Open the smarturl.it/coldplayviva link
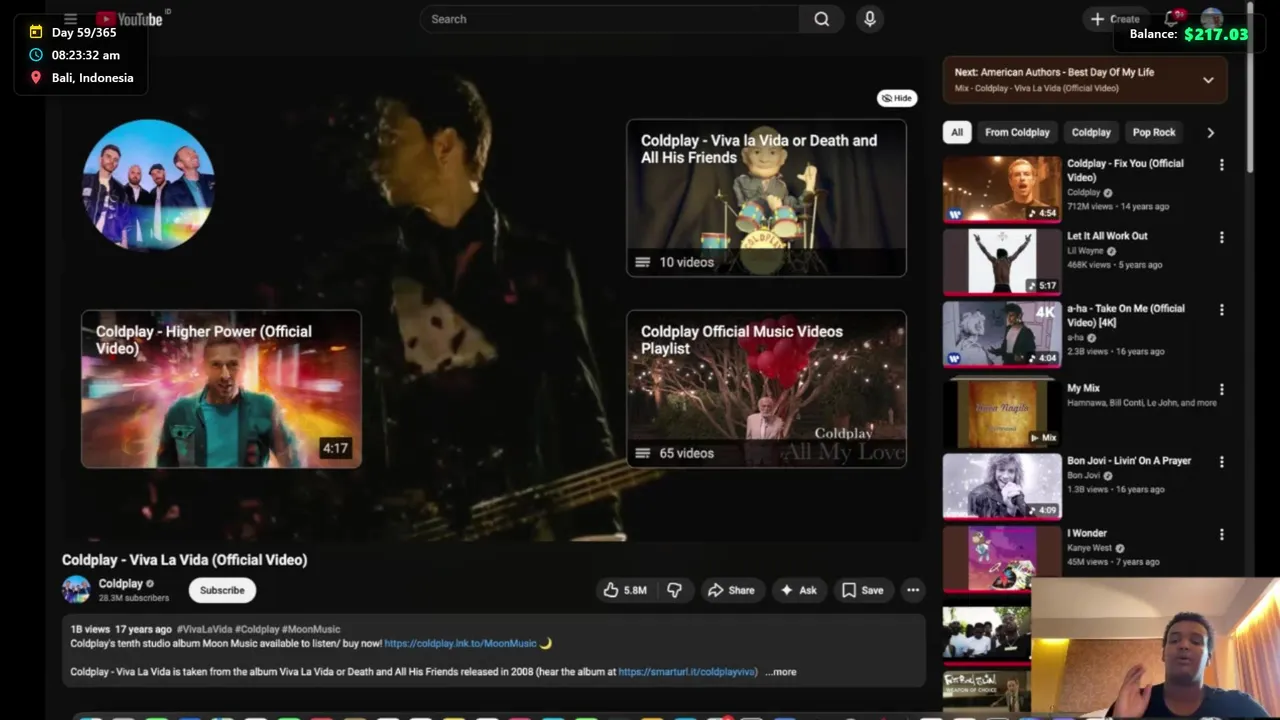The height and width of the screenshot is (720, 1280). pyautogui.click(x=687, y=672)
